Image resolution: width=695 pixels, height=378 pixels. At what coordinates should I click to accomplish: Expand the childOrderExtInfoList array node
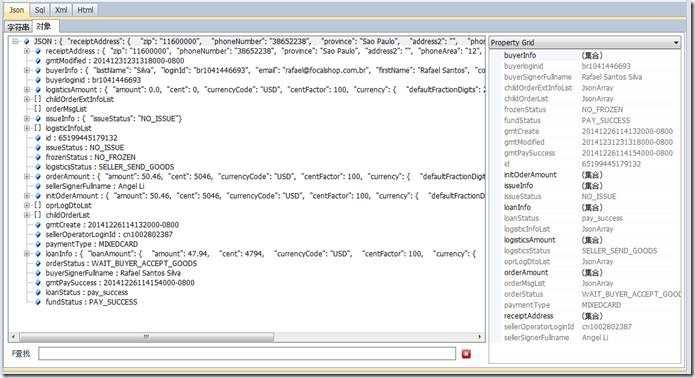click(27, 99)
